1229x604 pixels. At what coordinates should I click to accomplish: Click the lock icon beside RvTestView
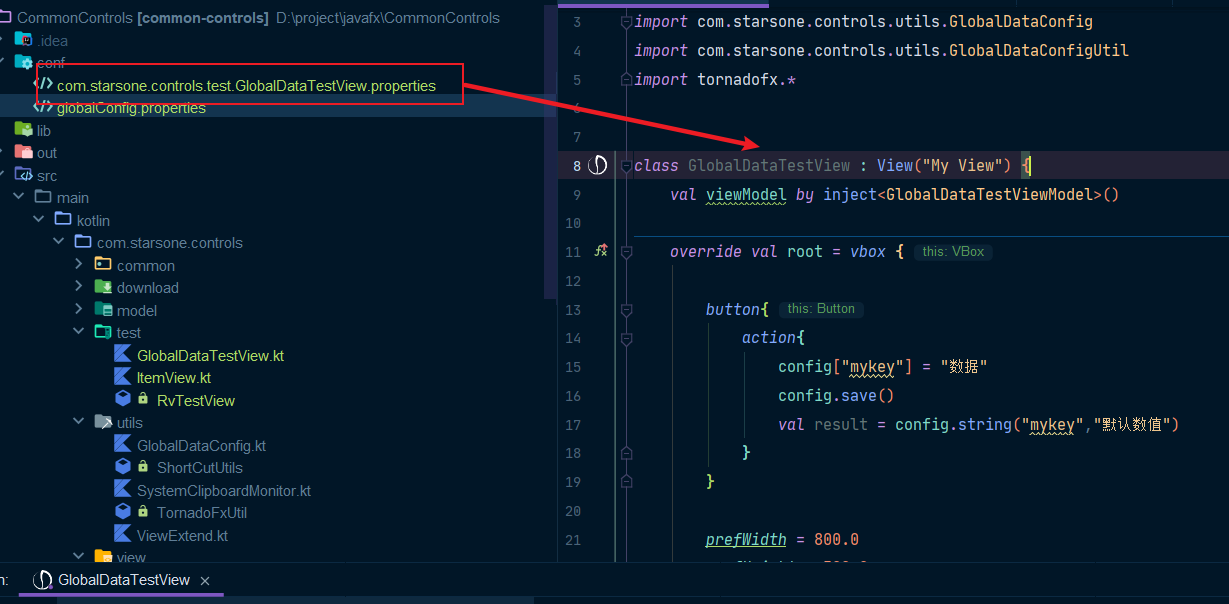click(x=143, y=400)
